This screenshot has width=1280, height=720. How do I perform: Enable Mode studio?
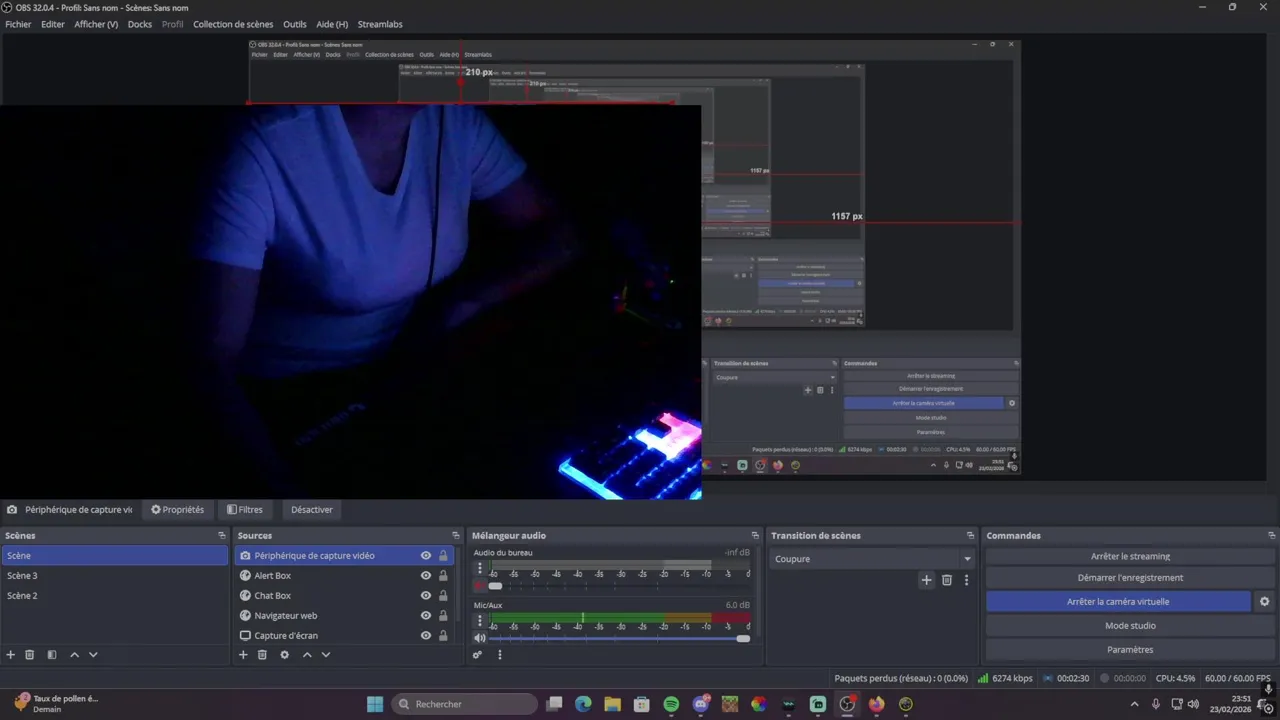(1130, 626)
